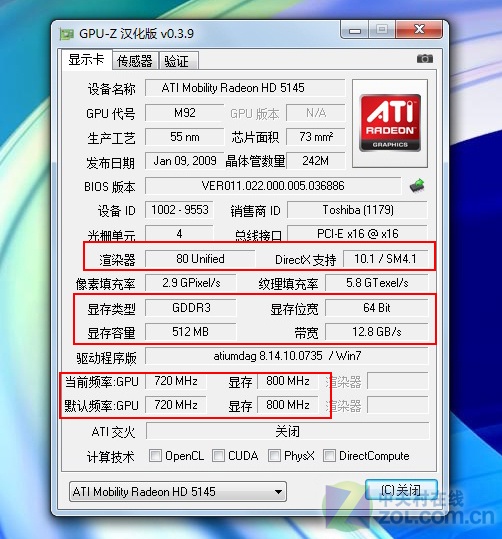Screen dimensions: 502x539
Task: Click the driver version atiumdag field
Action: (x=287, y=356)
